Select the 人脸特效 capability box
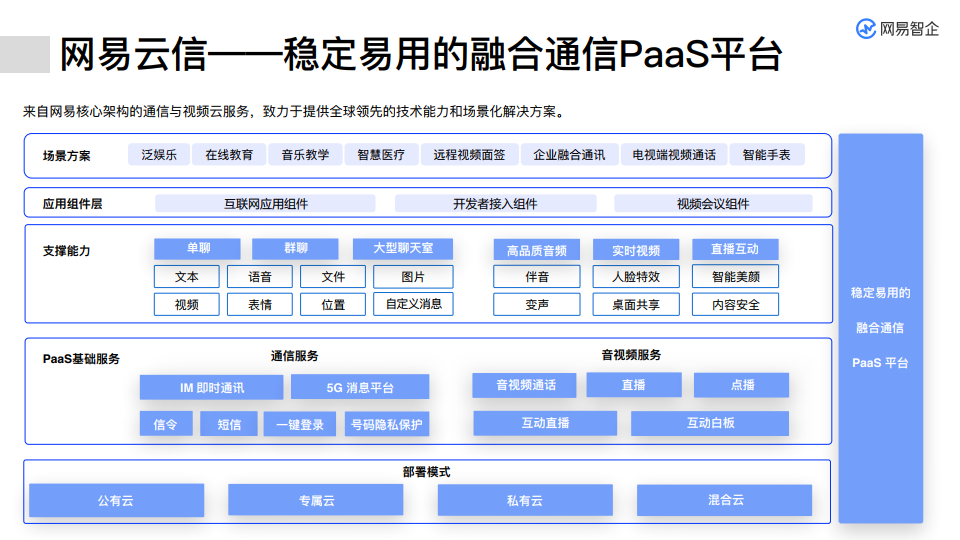 636,277
